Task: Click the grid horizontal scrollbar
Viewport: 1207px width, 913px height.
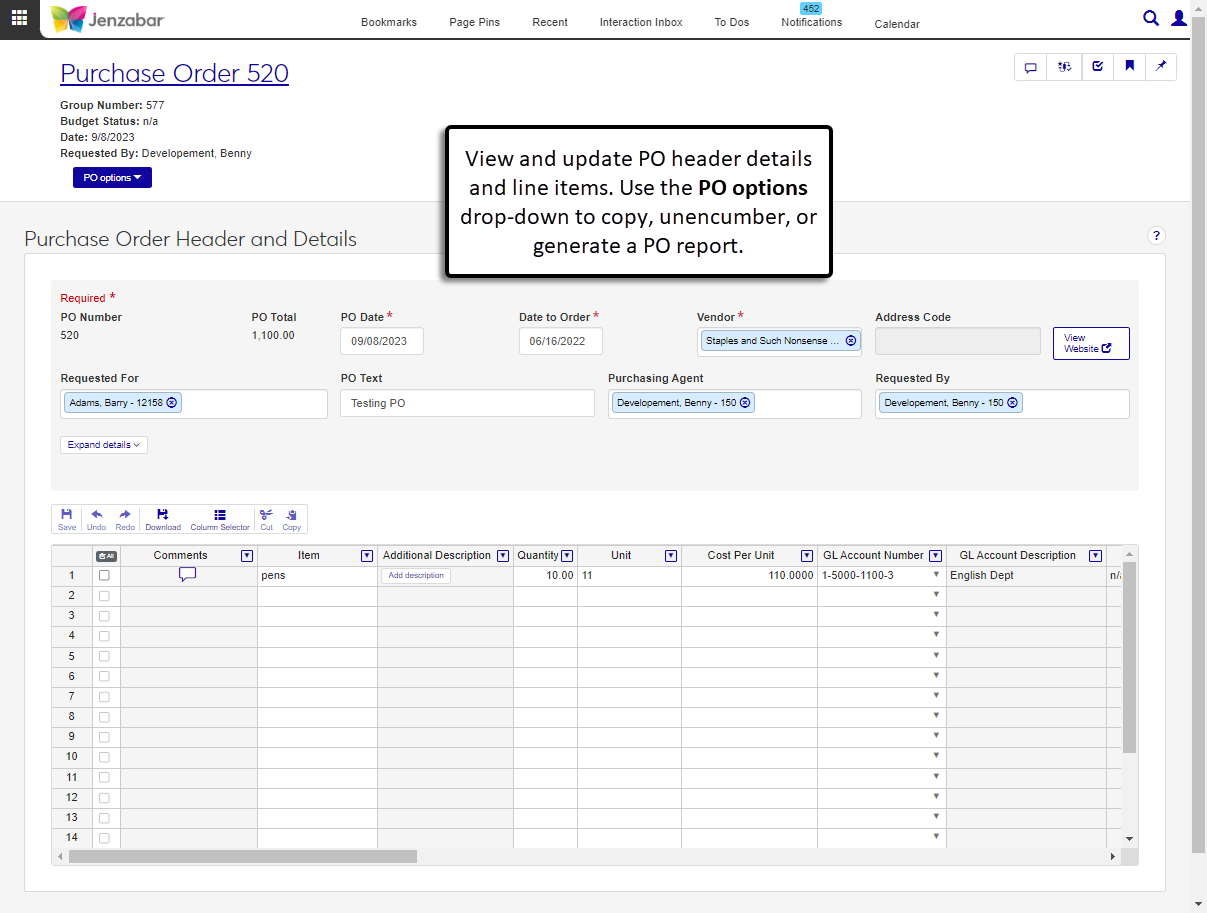Action: point(243,857)
